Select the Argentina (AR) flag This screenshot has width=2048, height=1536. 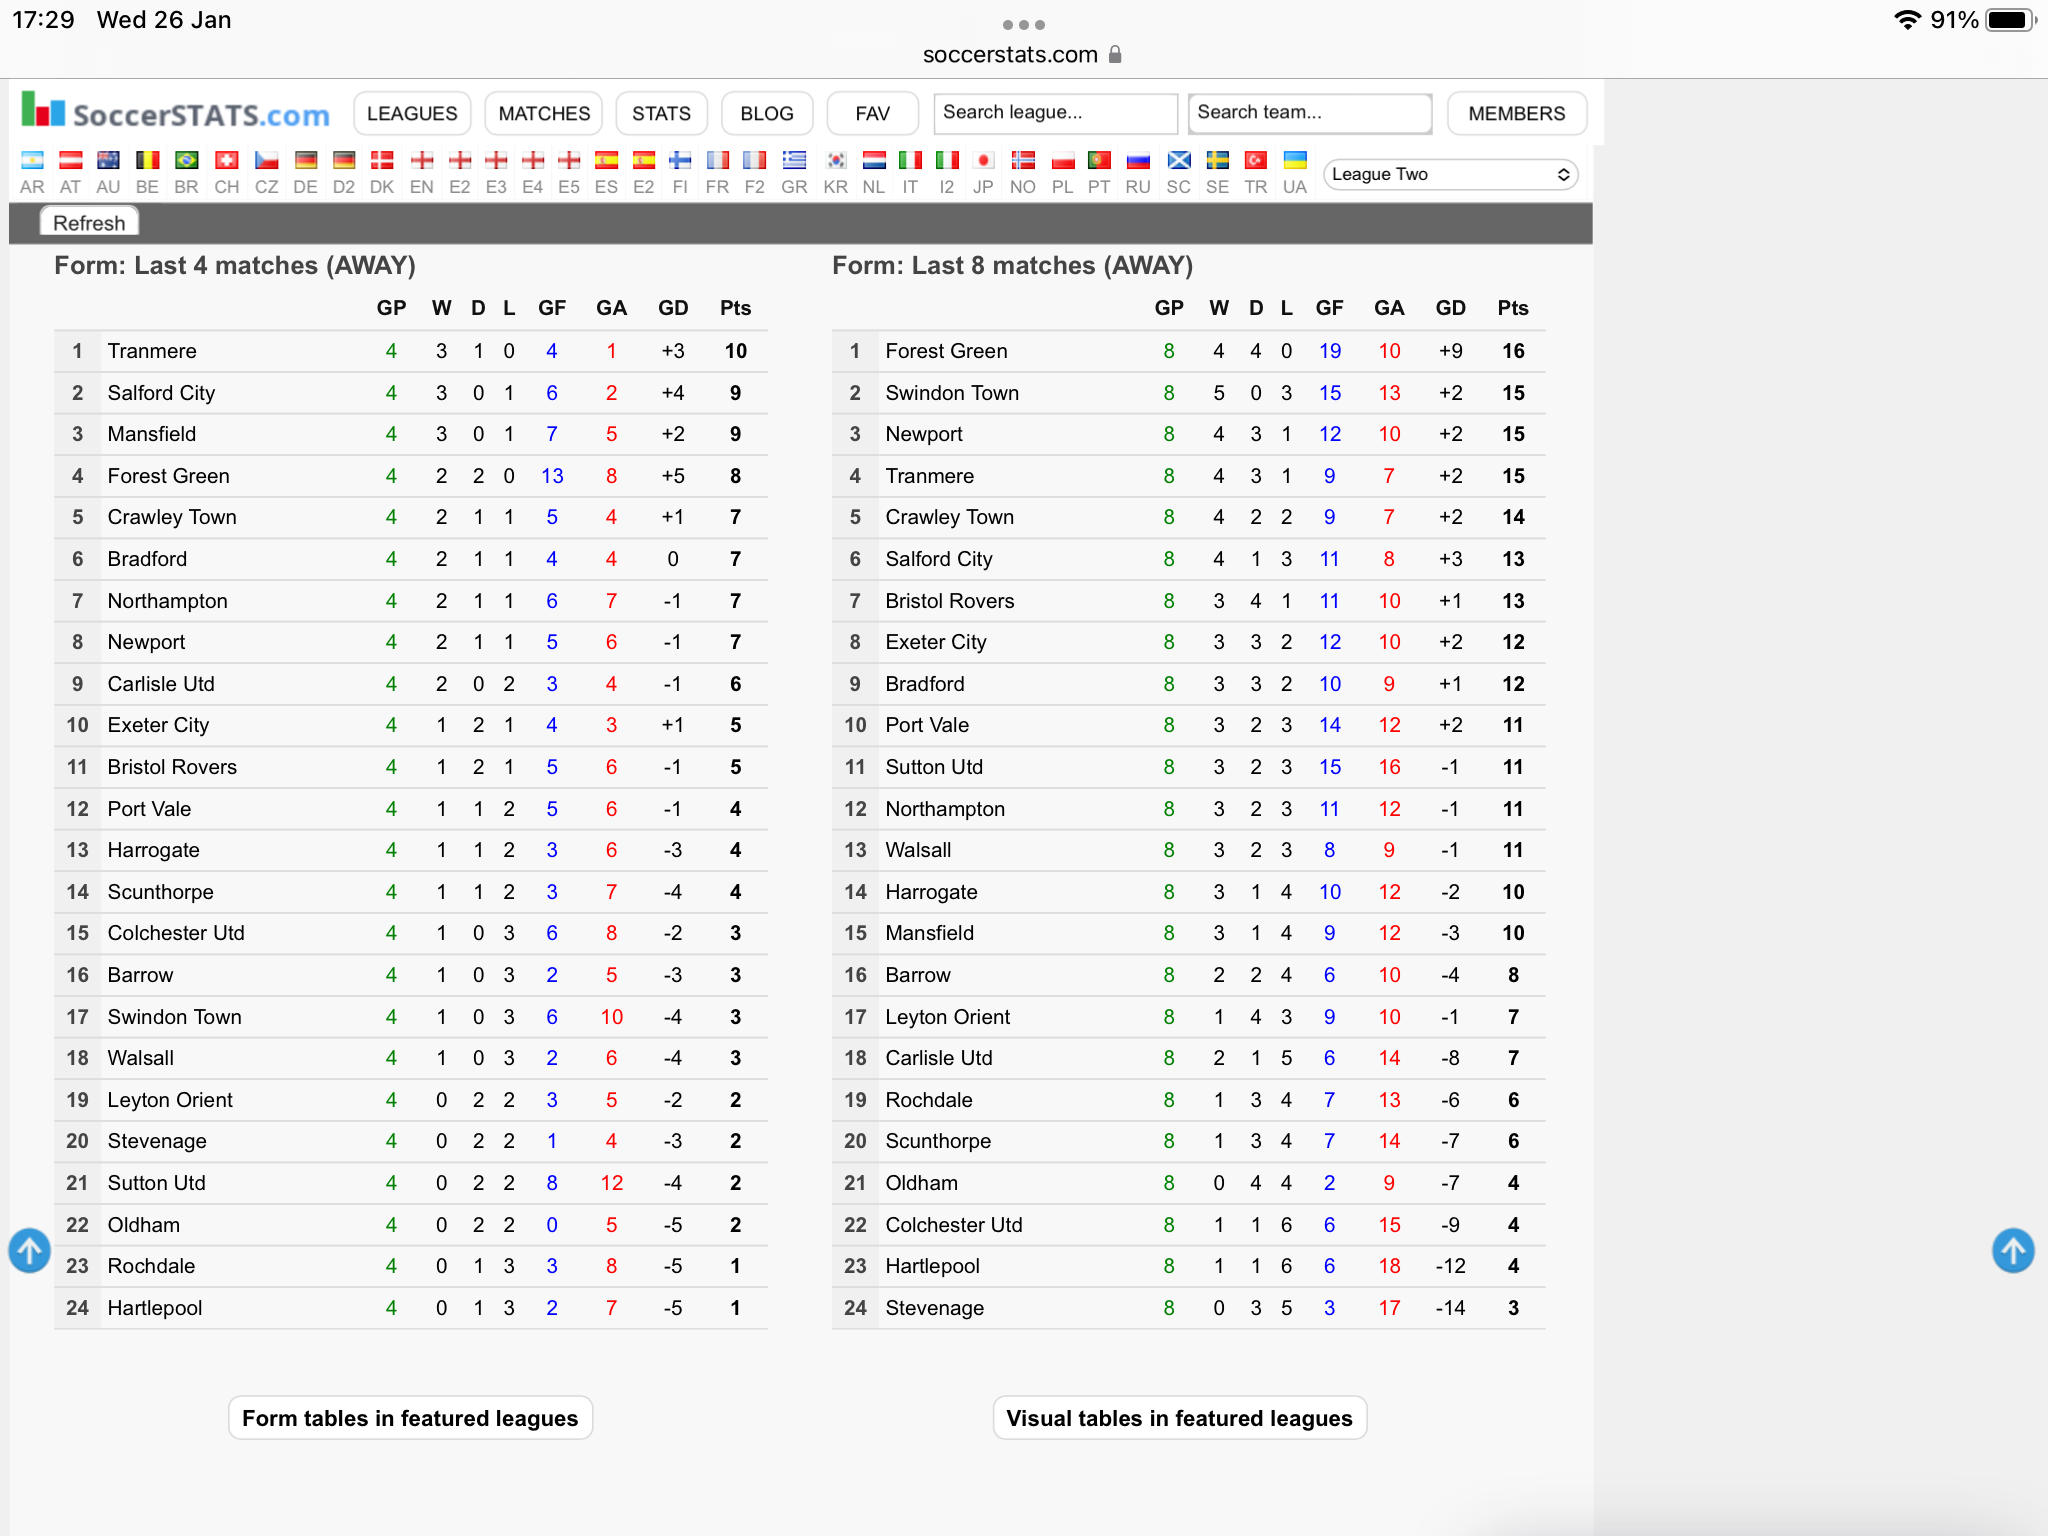[32, 160]
